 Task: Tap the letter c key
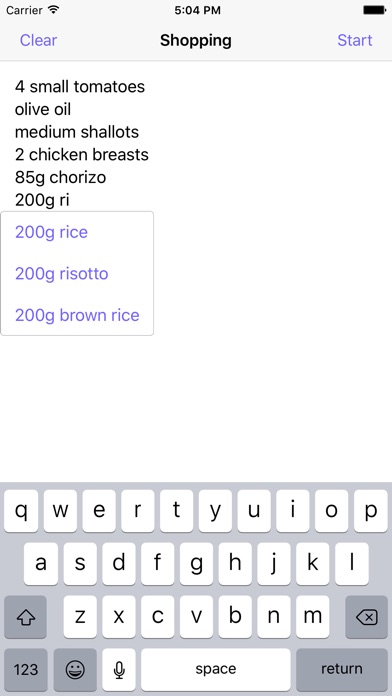coord(157,617)
